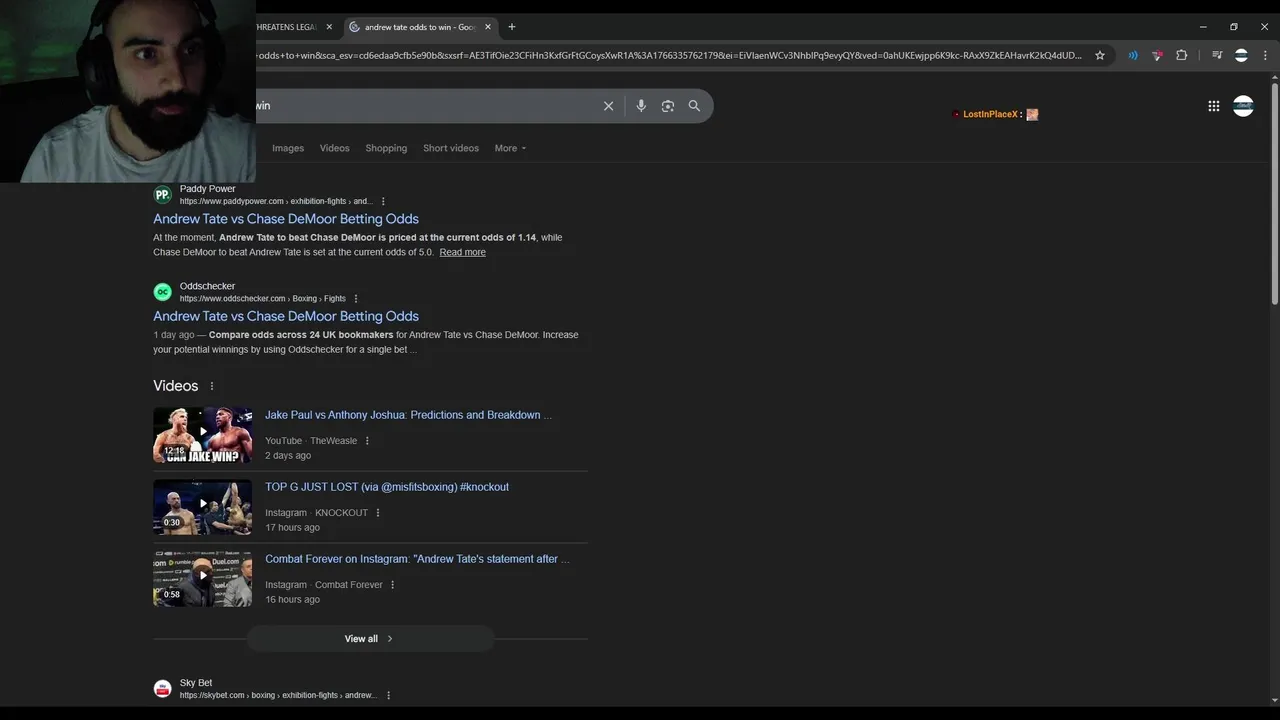Screen dimensions: 1280x720
Task: Click the Oddschecker favicon
Action: 162,292
